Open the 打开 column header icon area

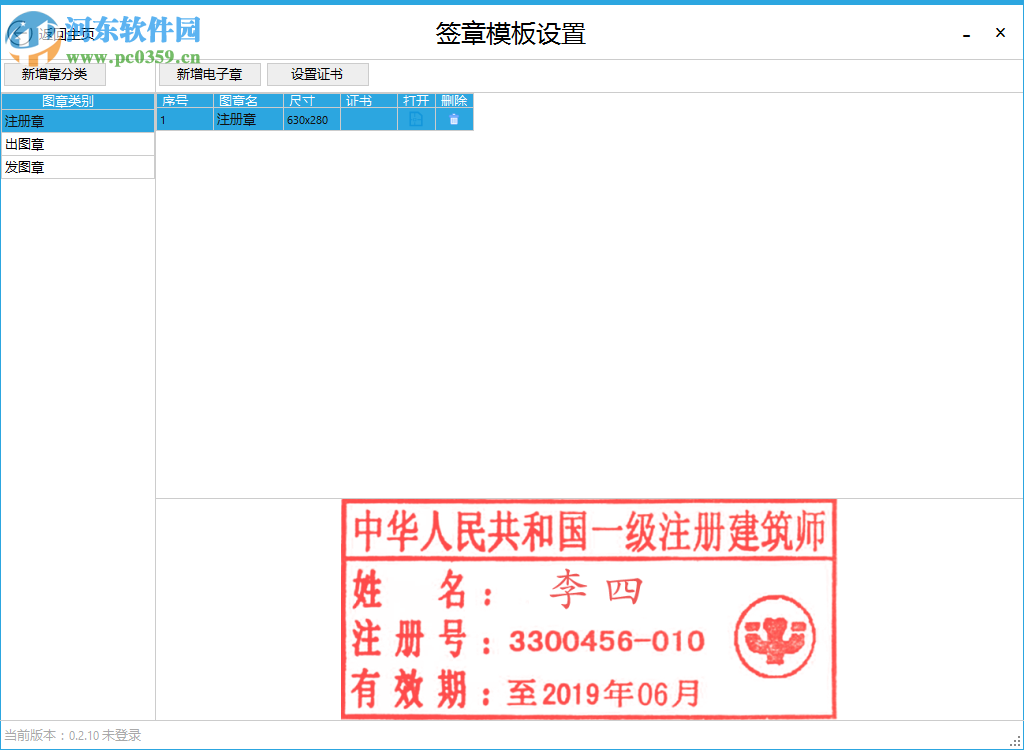pyautogui.click(x=416, y=100)
